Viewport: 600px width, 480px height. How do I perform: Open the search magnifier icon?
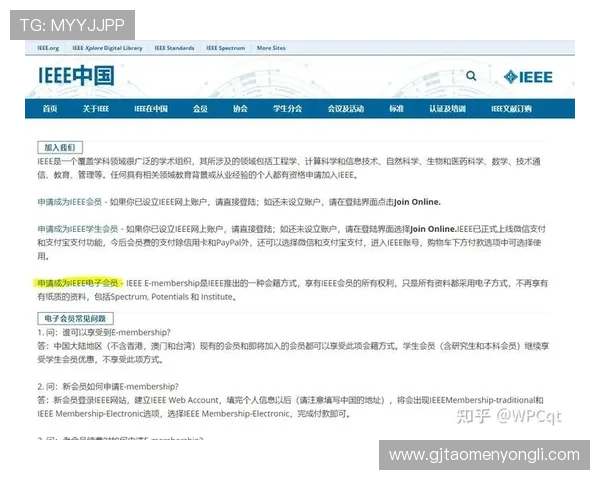471,76
